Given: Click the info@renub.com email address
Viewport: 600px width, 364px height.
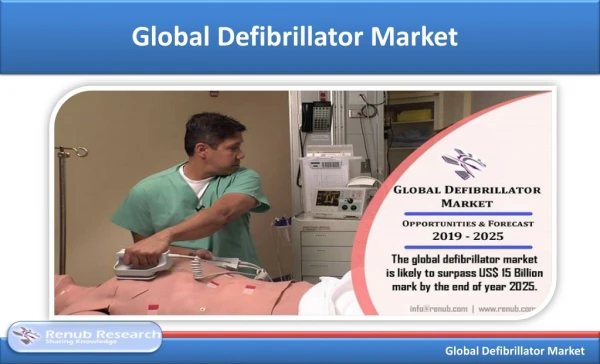Looking at the screenshot, I should point(439,309).
